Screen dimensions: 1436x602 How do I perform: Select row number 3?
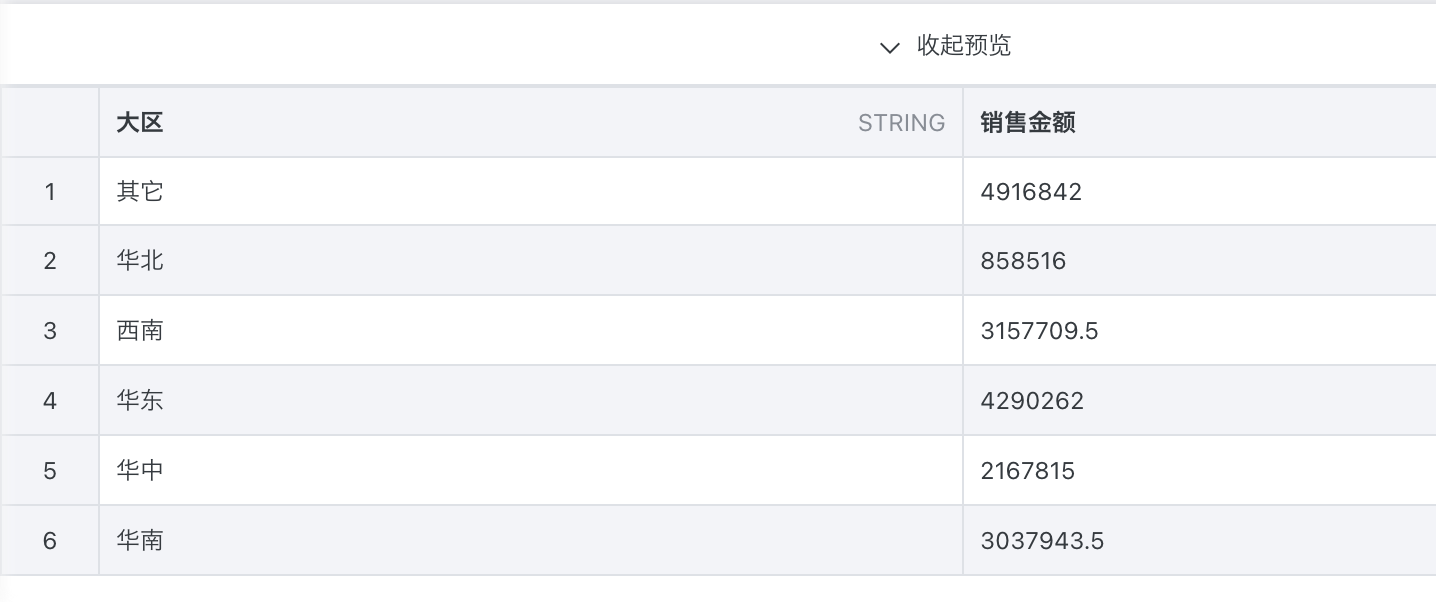pyautogui.click(x=50, y=330)
